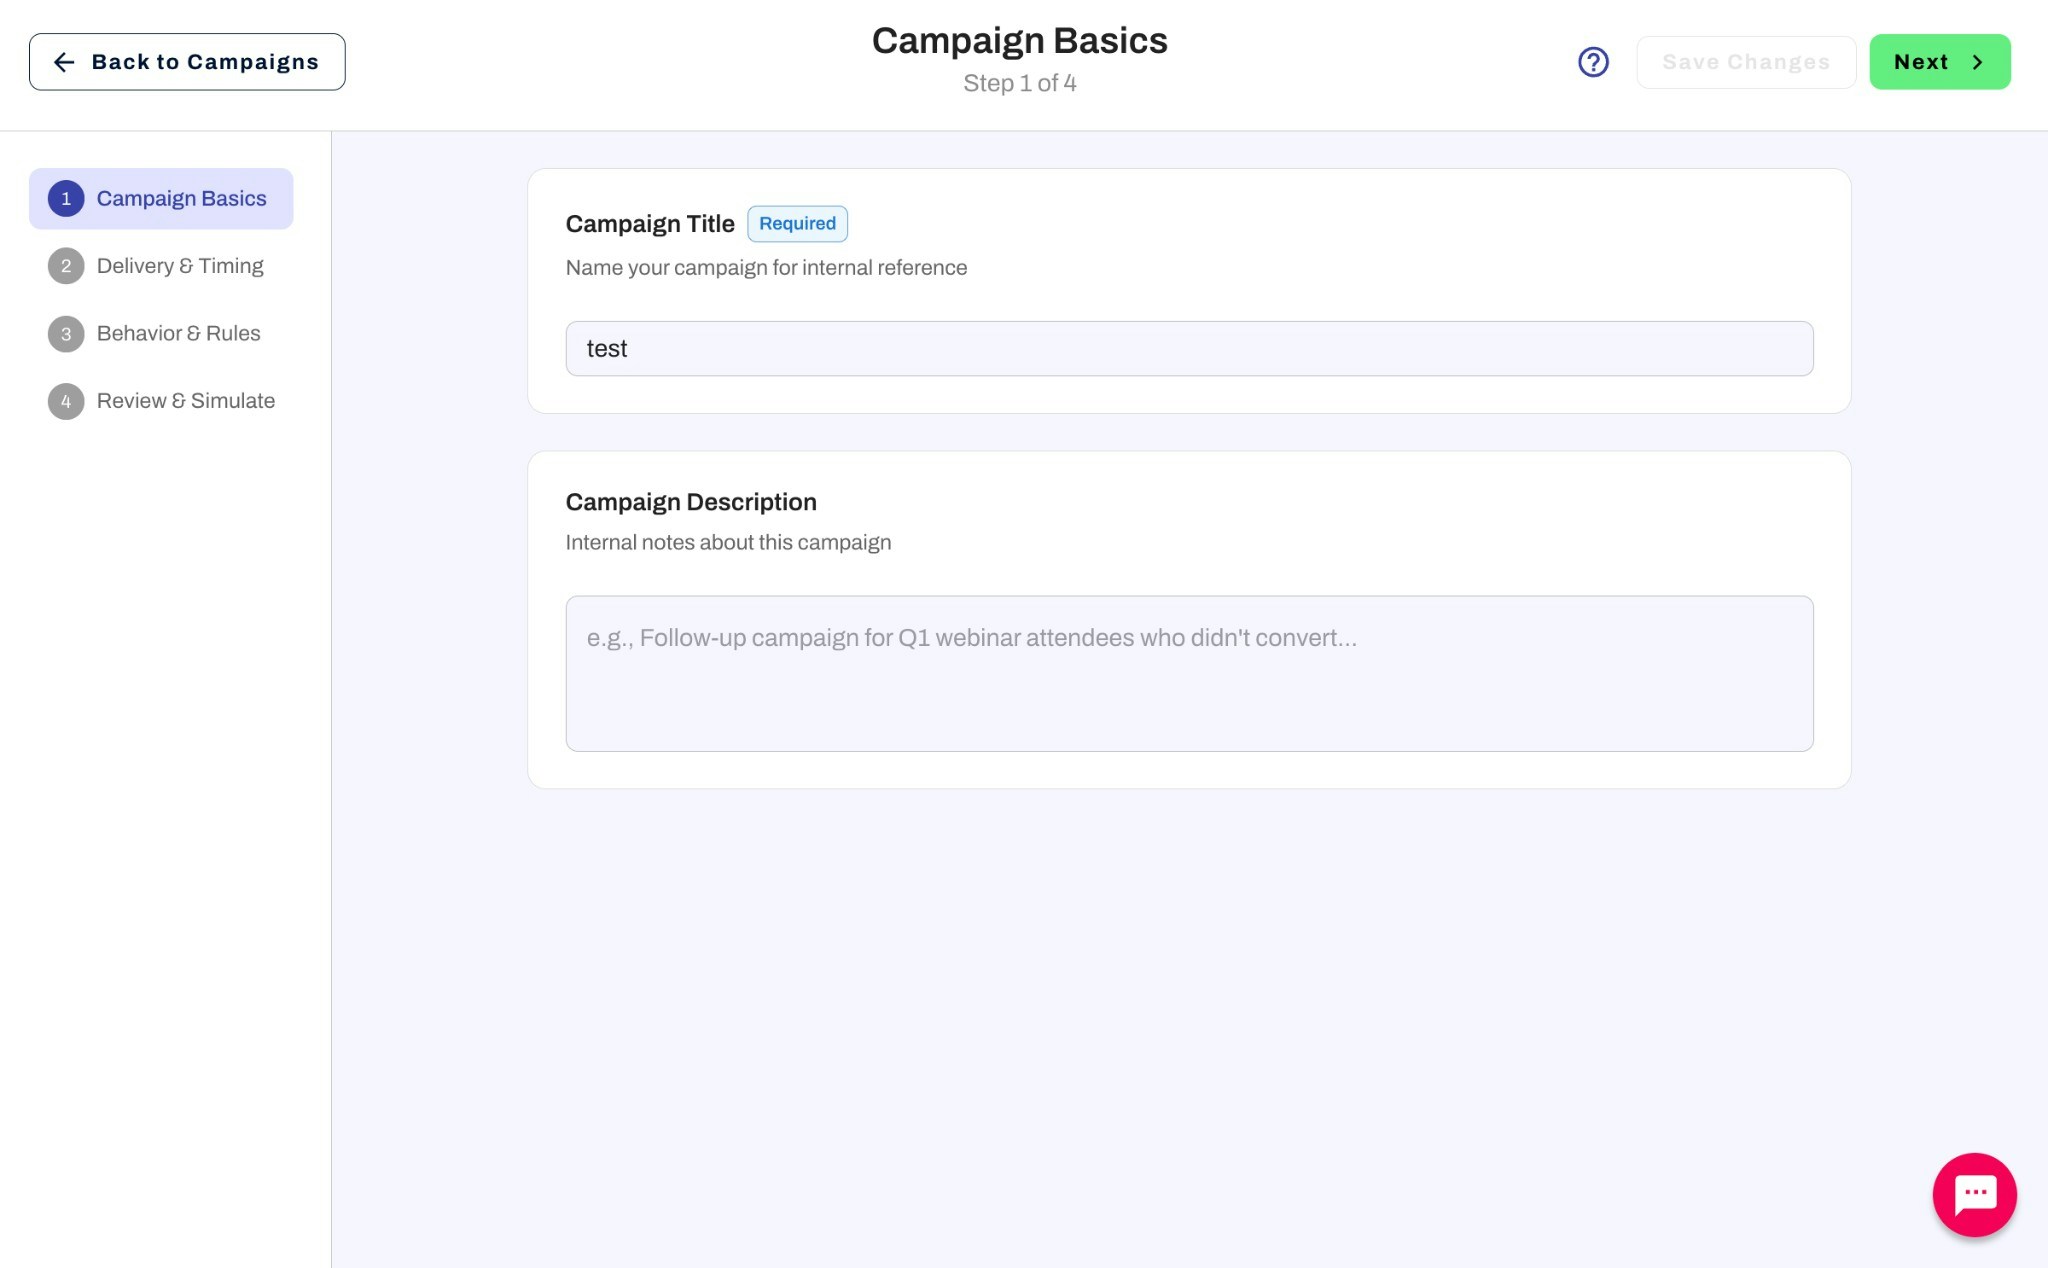Select the Campaign Basics step
The image size is (2048, 1268).
(181, 198)
